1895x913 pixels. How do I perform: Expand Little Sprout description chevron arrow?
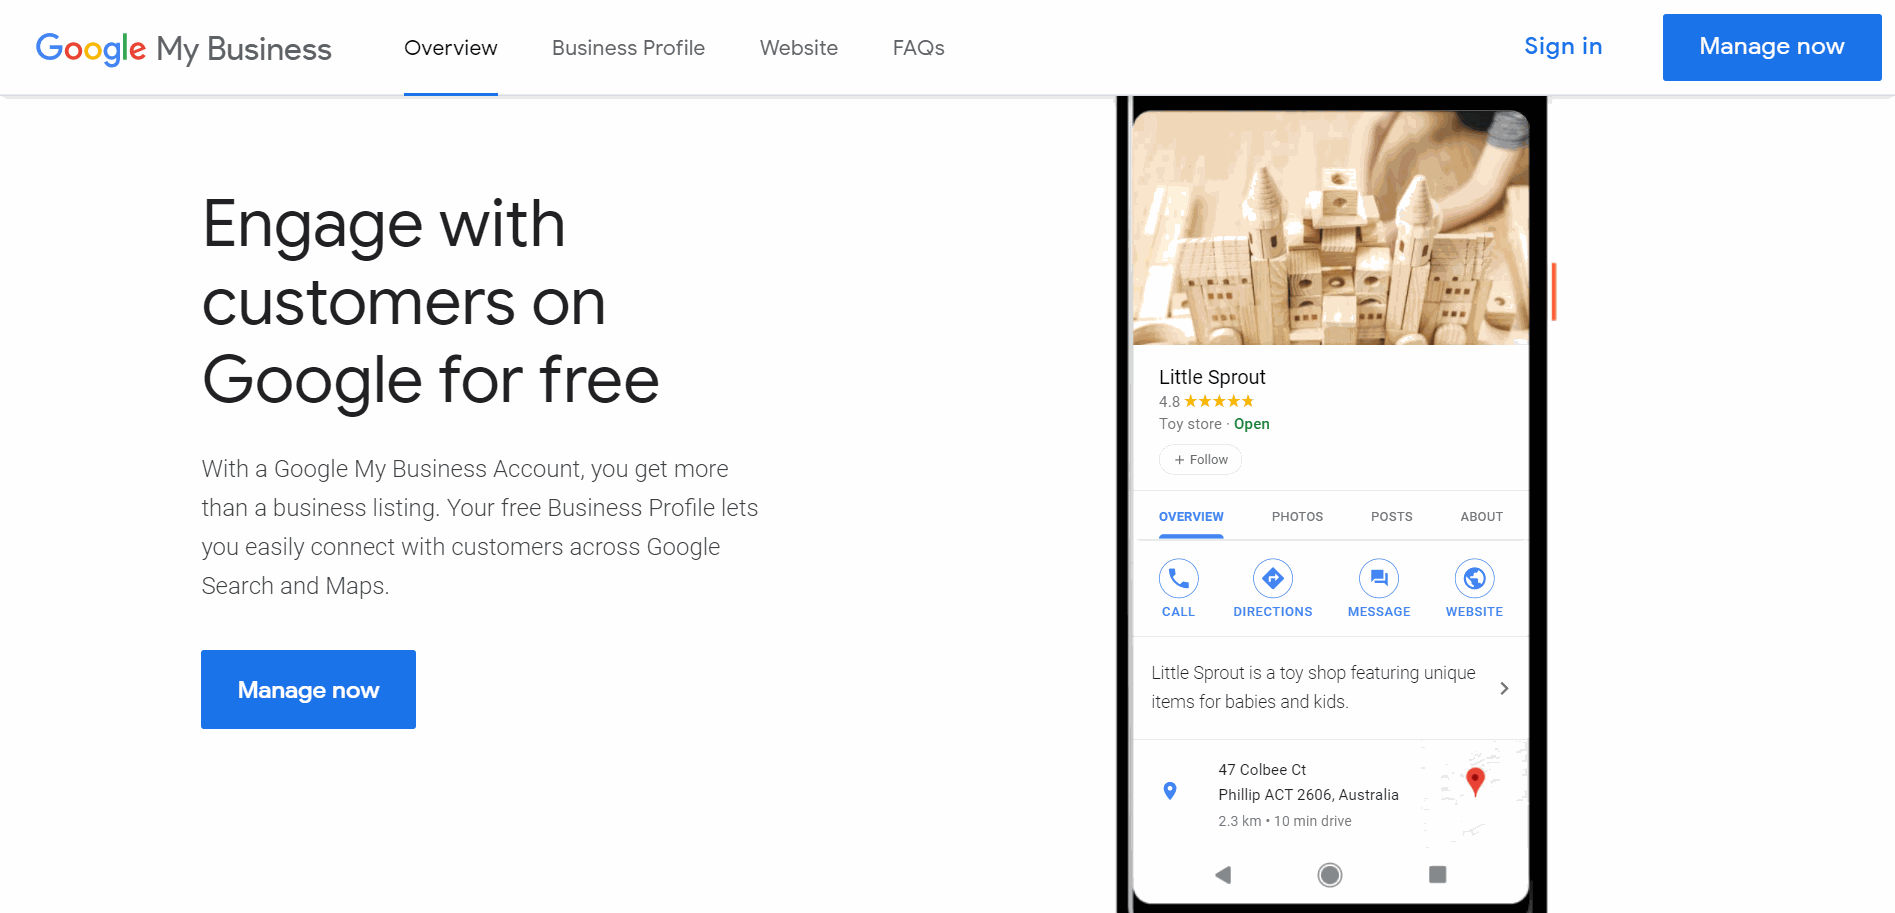pyautogui.click(x=1504, y=688)
